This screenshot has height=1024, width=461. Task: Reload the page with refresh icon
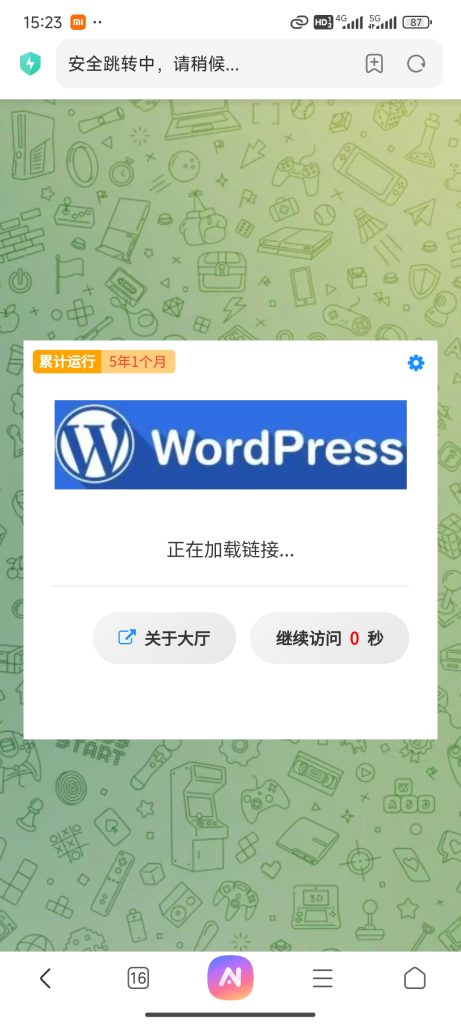[416, 63]
